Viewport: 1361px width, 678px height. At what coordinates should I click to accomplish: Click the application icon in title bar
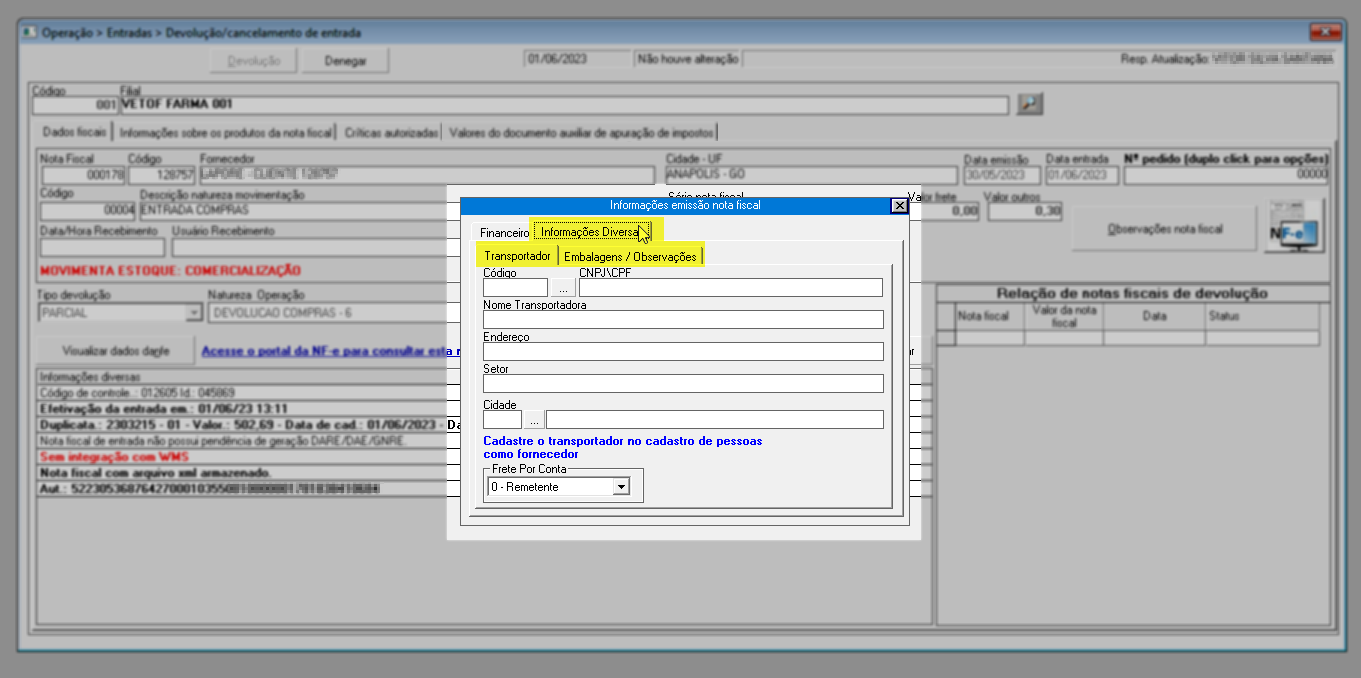[29, 33]
